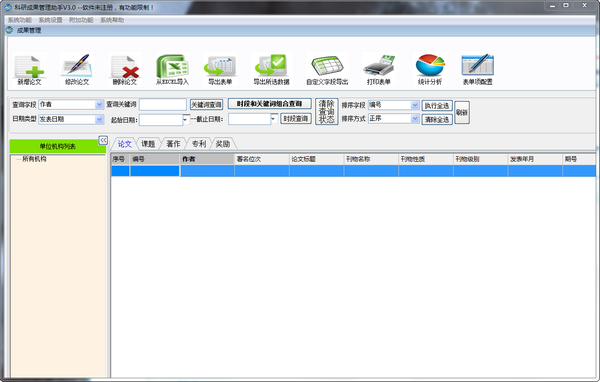The width and height of the screenshot is (600, 382).
Task: Collapse the 单位机构列表 panel with arrow button
Action: [x=103, y=140]
